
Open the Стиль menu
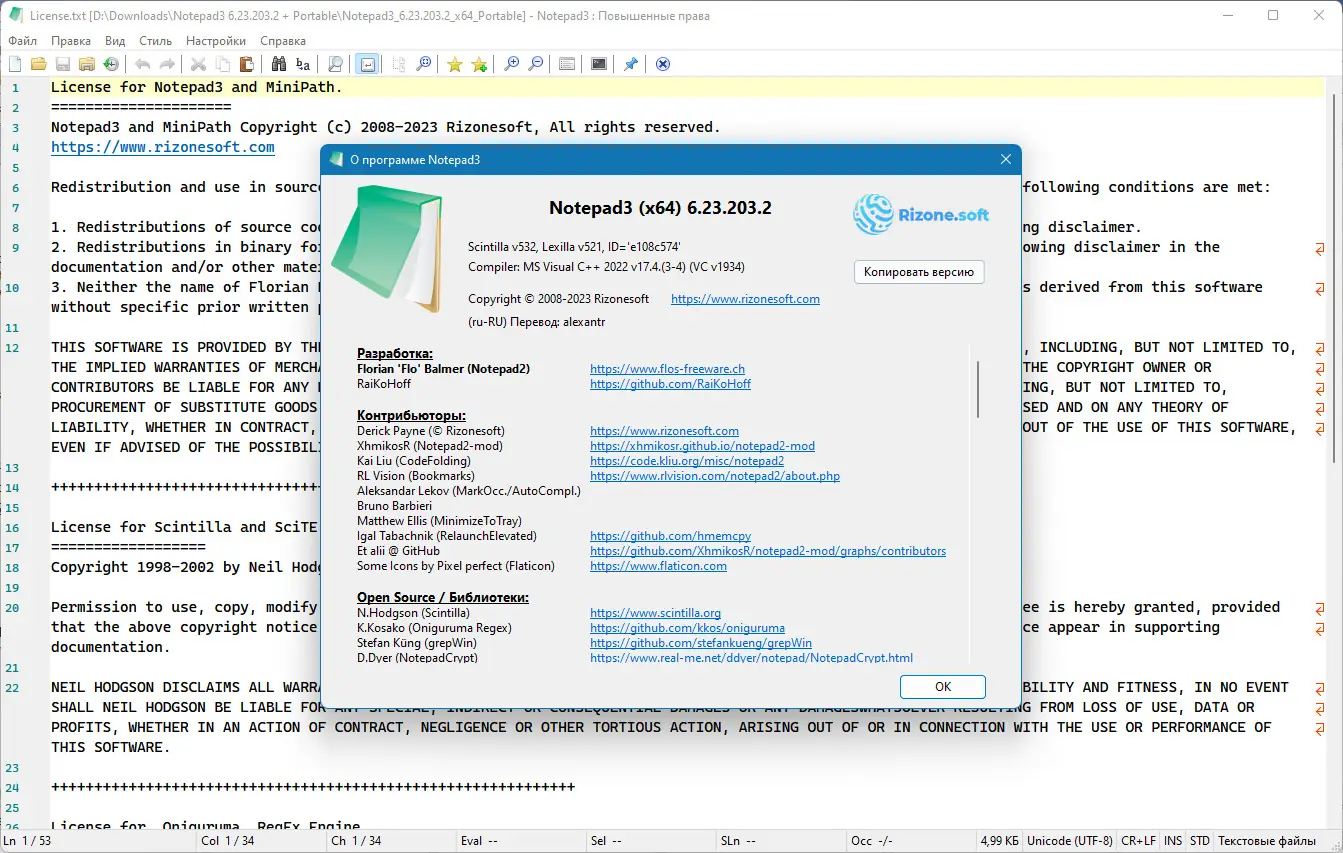click(x=155, y=40)
